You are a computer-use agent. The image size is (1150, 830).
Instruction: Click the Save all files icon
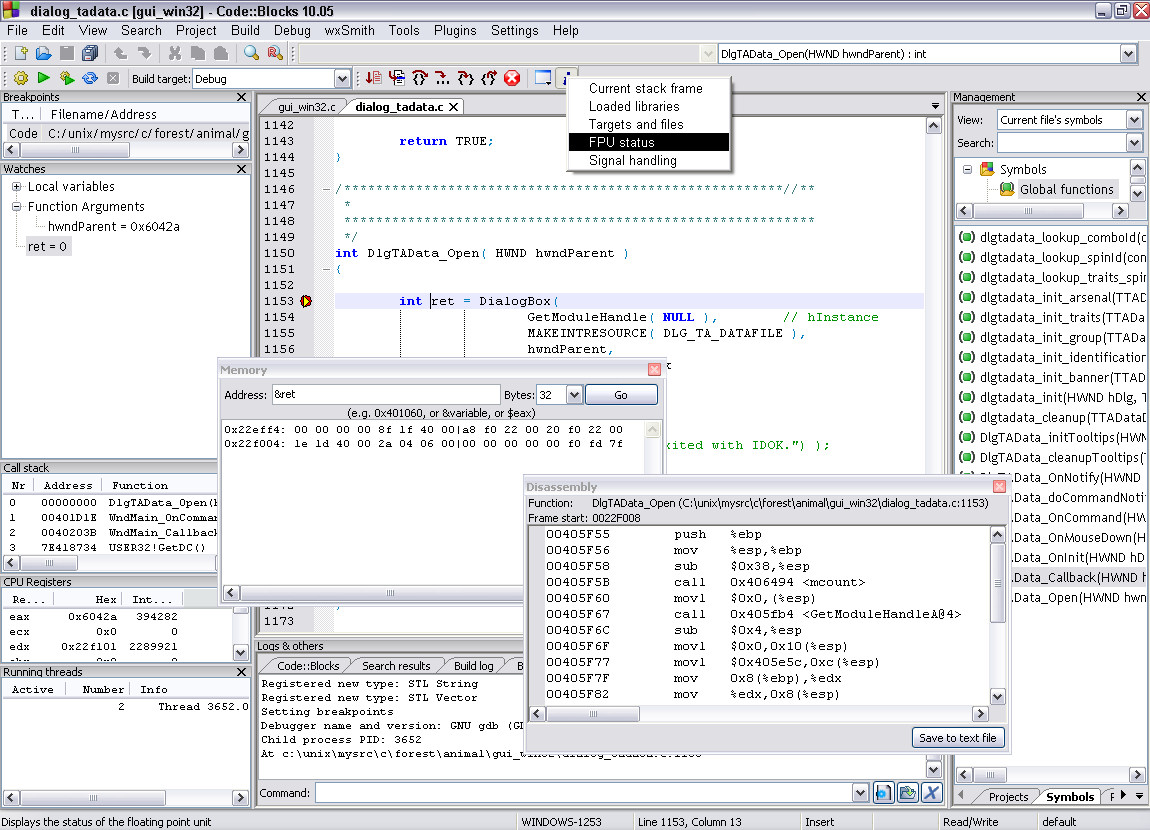pos(89,54)
